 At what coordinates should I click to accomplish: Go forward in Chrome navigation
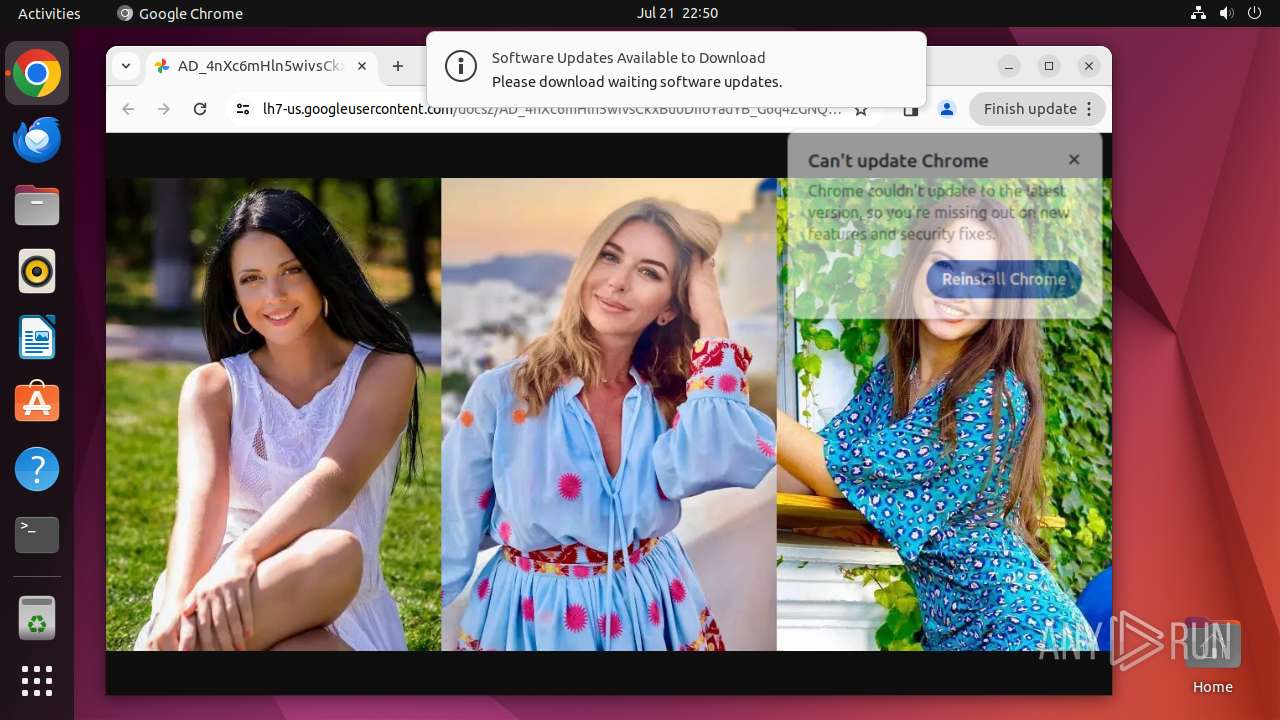click(x=164, y=109)
